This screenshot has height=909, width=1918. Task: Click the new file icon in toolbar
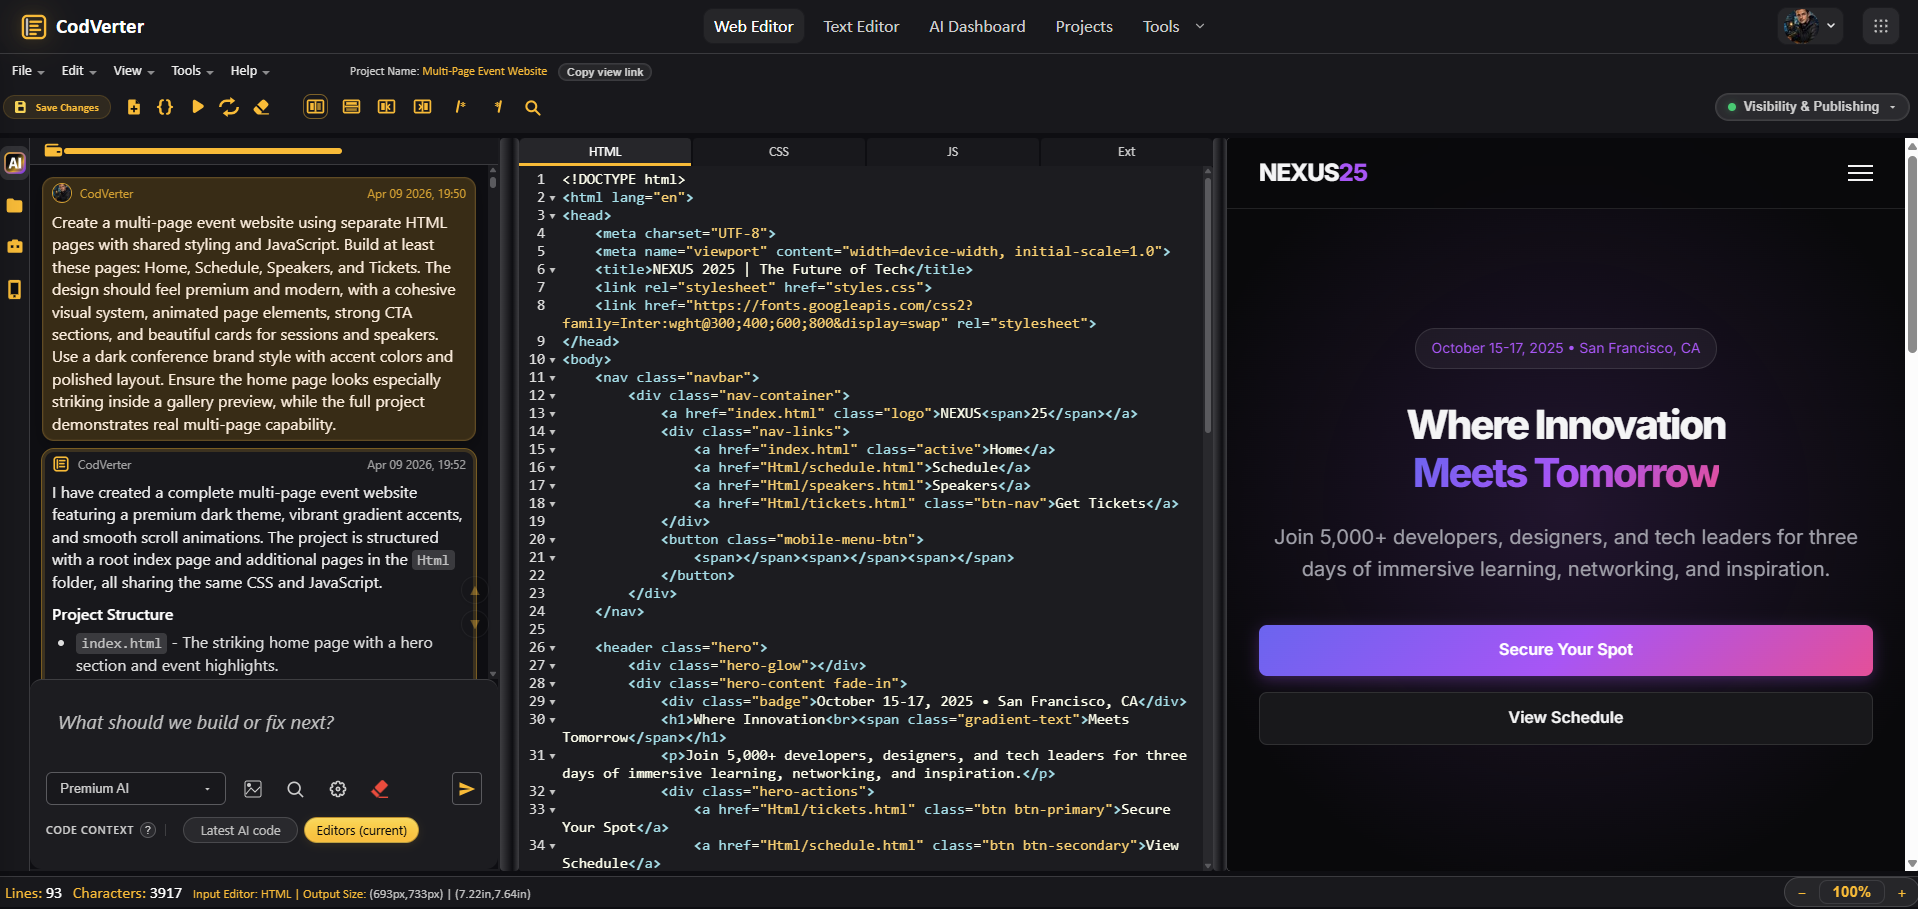click(x=134, y=107)
